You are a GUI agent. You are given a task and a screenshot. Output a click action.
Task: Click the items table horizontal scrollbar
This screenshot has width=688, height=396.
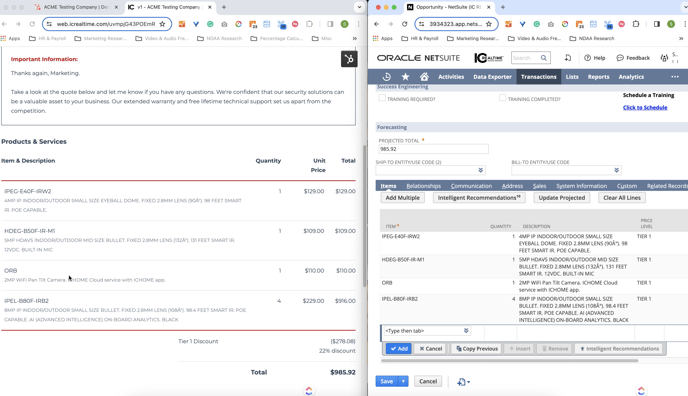pyautogui.click(x=509, y=361)
